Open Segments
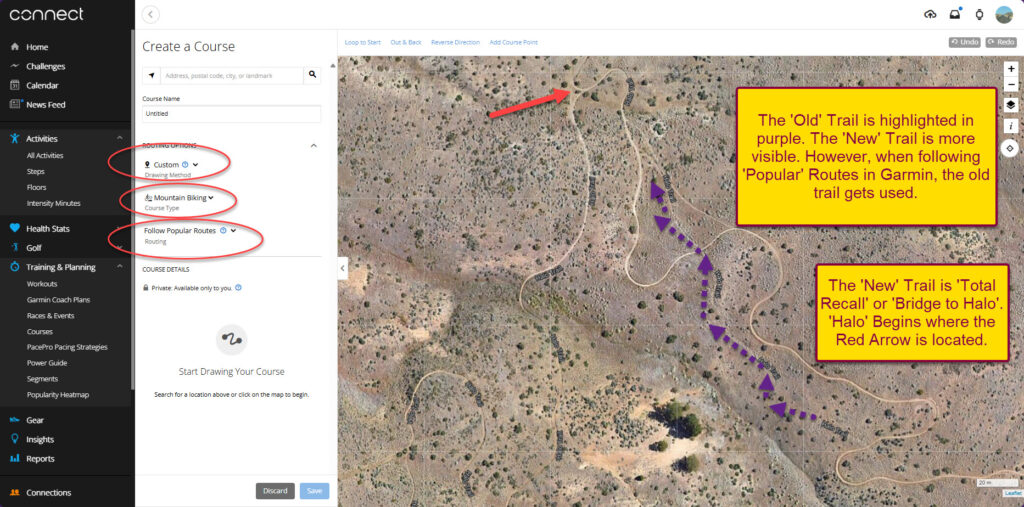The width and height of the screenshot is (1024, 507). pos(42,379)
